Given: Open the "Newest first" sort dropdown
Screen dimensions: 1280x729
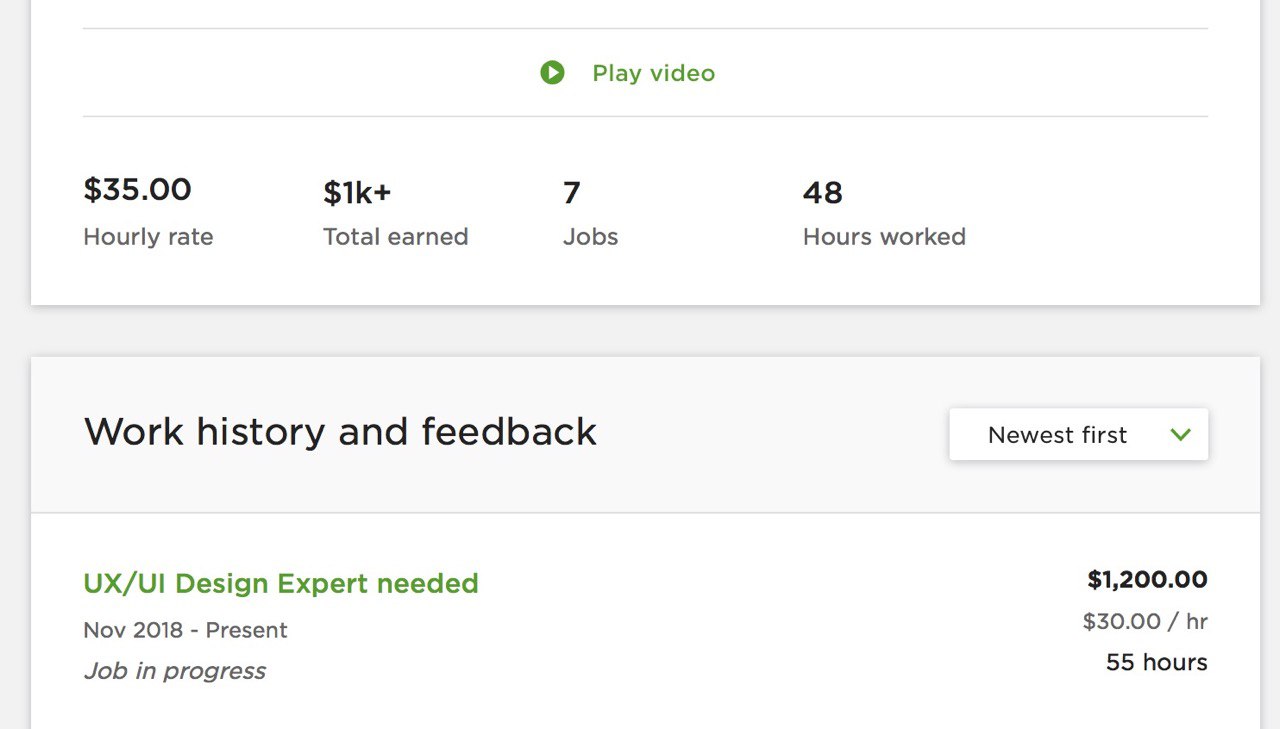Looking at the screenshot, I should point(1078,435).
